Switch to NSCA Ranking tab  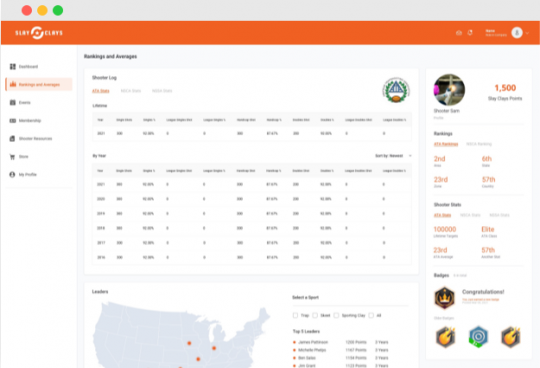click(x=479, y=144)
